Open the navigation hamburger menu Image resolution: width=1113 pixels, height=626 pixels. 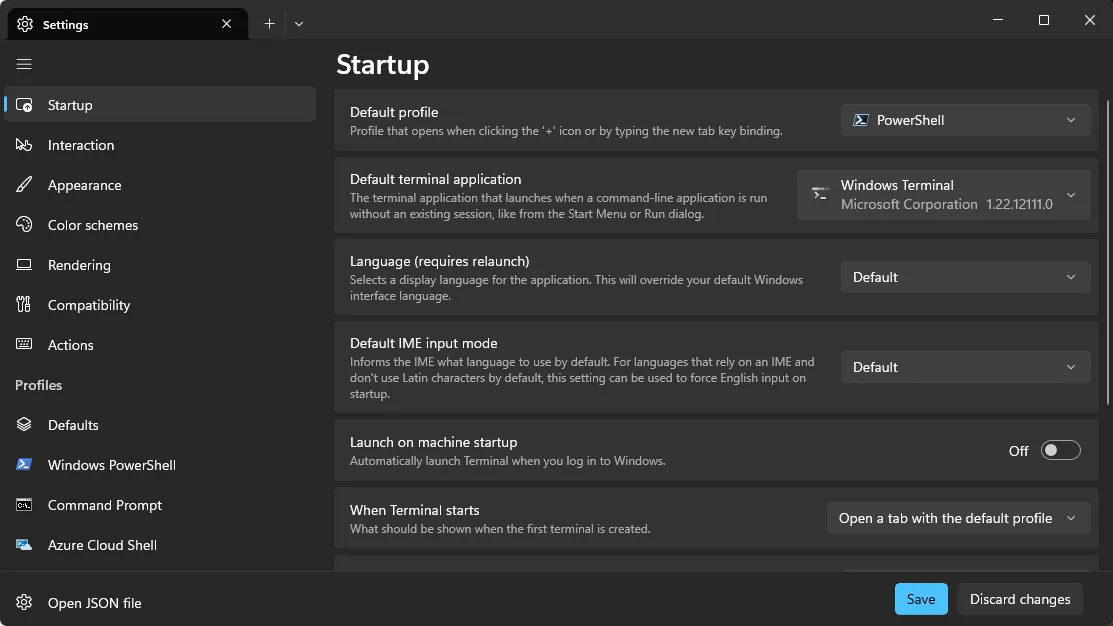click(24, 64)
